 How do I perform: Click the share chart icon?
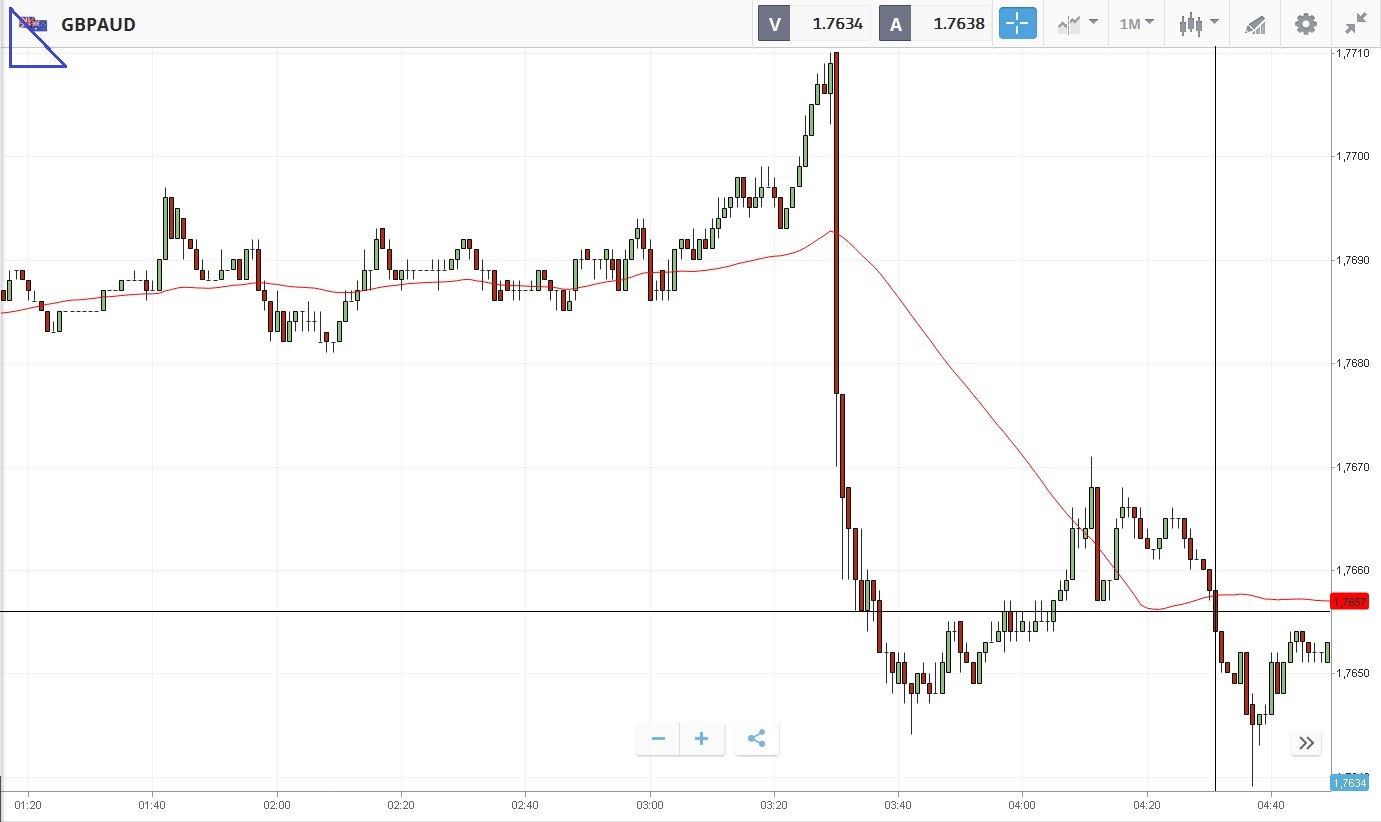[757, 739]
